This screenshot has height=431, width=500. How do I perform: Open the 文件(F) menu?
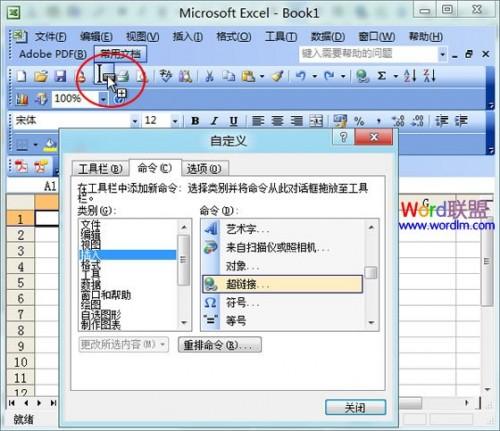(50, 36)
